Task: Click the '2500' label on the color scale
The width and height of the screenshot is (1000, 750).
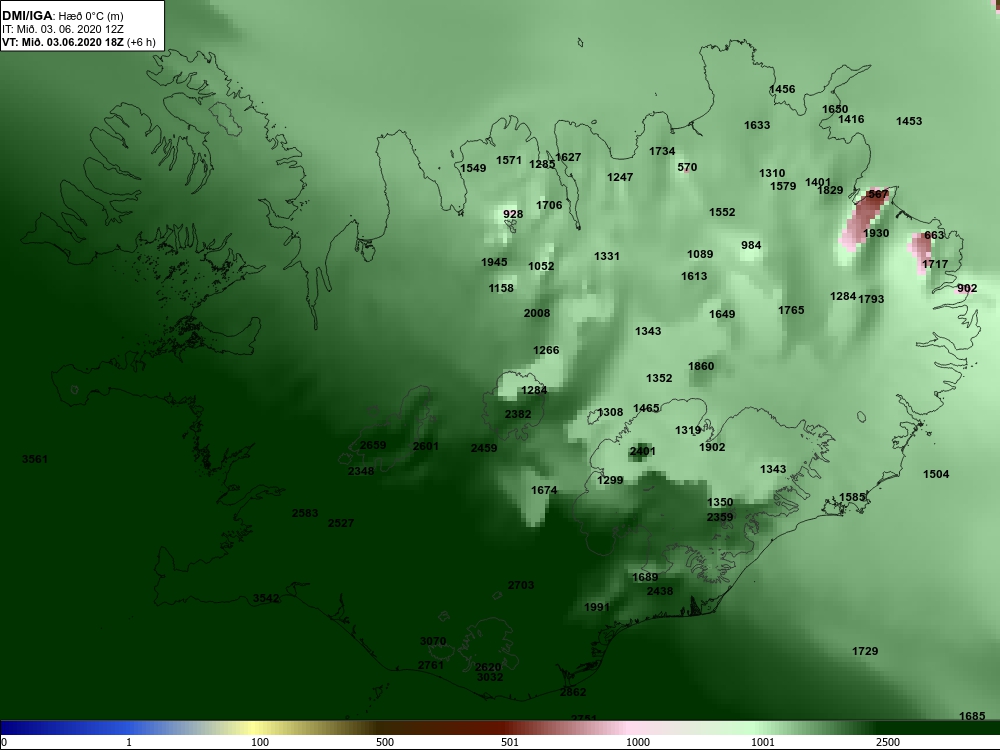Action: point(888,742)
